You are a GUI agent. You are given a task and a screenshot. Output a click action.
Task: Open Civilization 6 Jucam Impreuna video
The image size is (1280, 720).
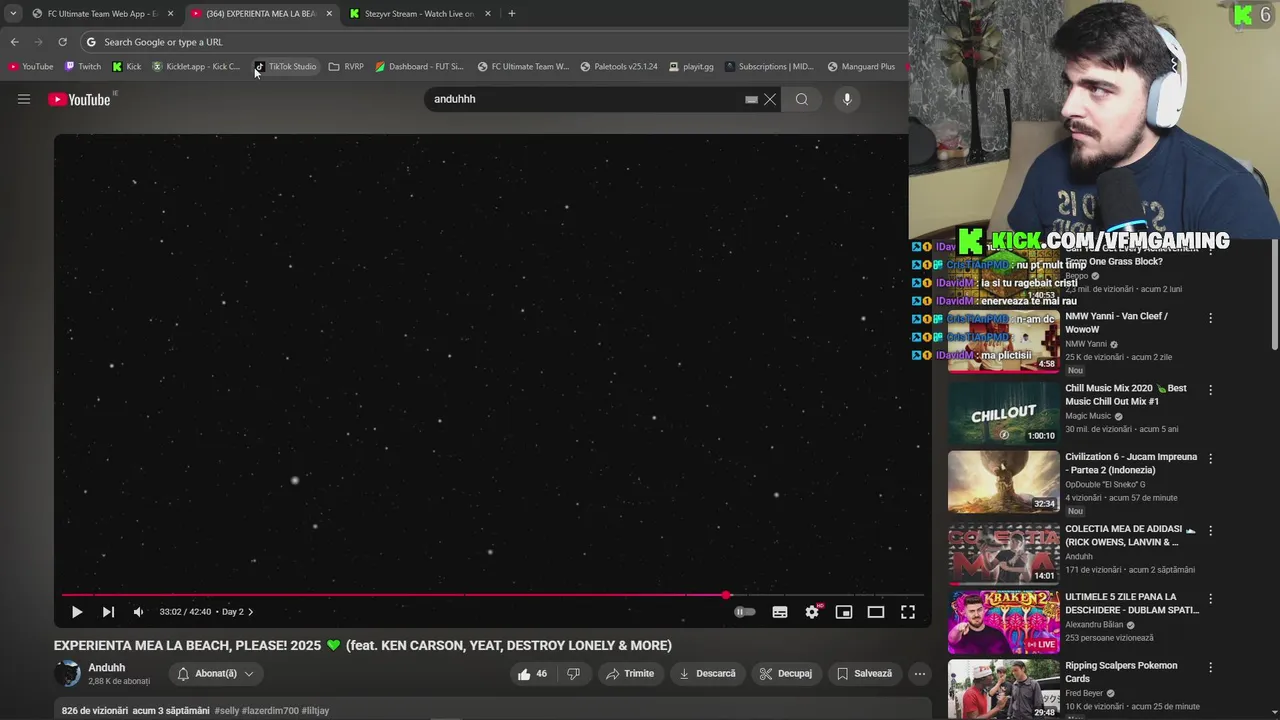coord(1131,463)
